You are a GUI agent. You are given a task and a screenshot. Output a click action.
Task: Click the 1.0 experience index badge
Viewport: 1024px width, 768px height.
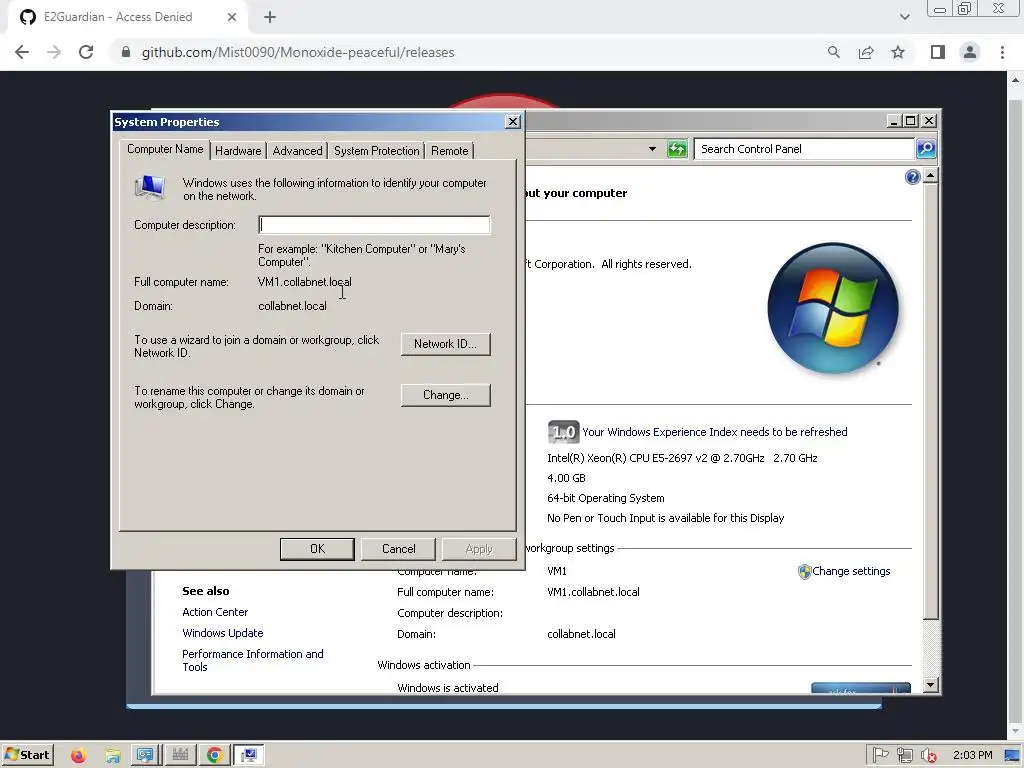pos(564,432)
